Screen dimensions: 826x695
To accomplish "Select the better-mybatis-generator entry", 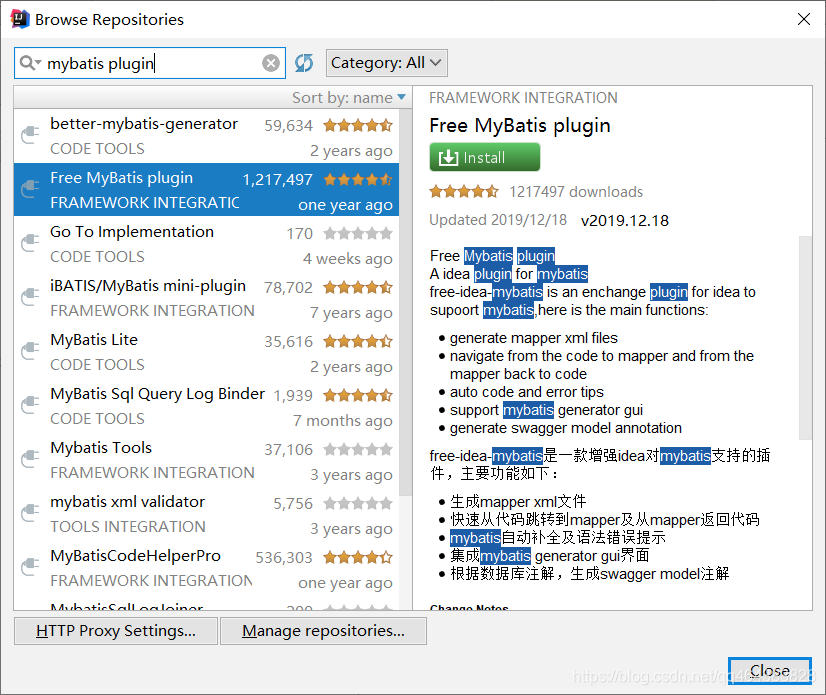I will click(x=206, y=136).
